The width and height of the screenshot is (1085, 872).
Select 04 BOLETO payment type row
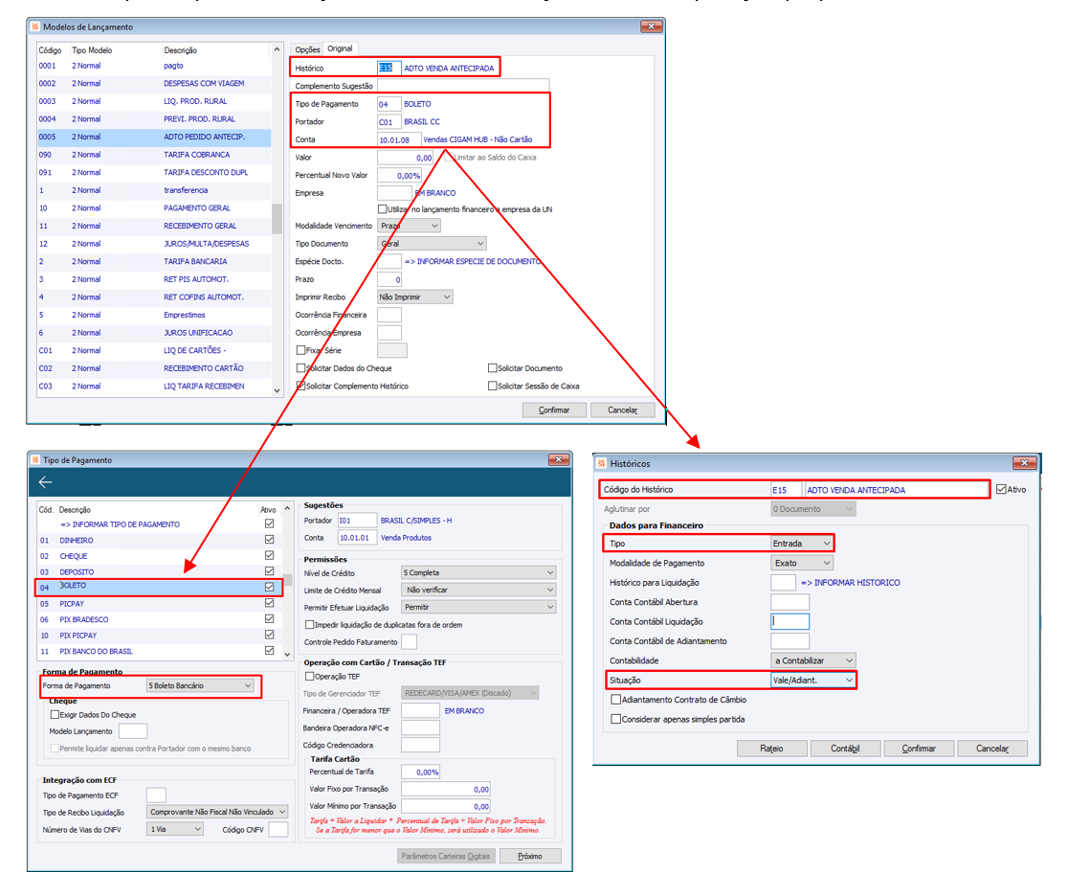coord(158,587)
